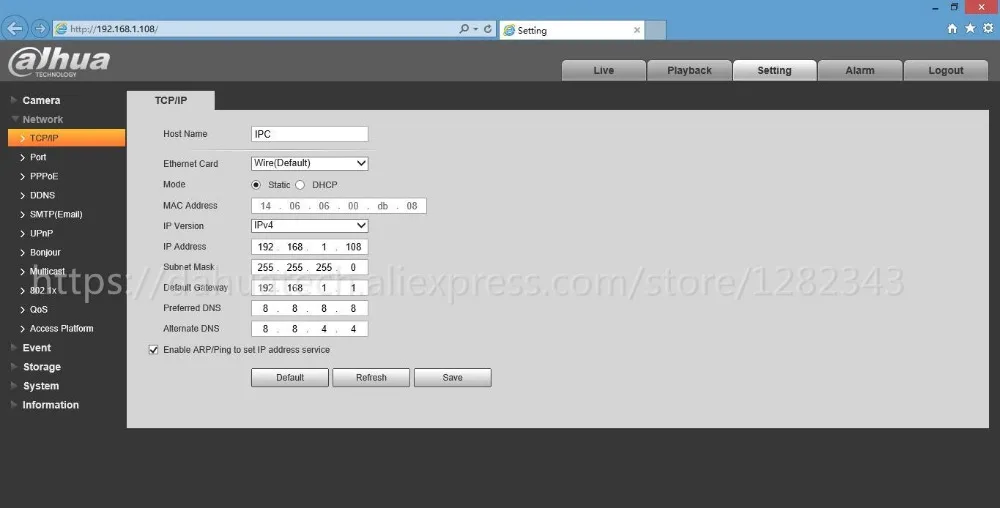Open the Multicast settings page

tap(47, 272)
